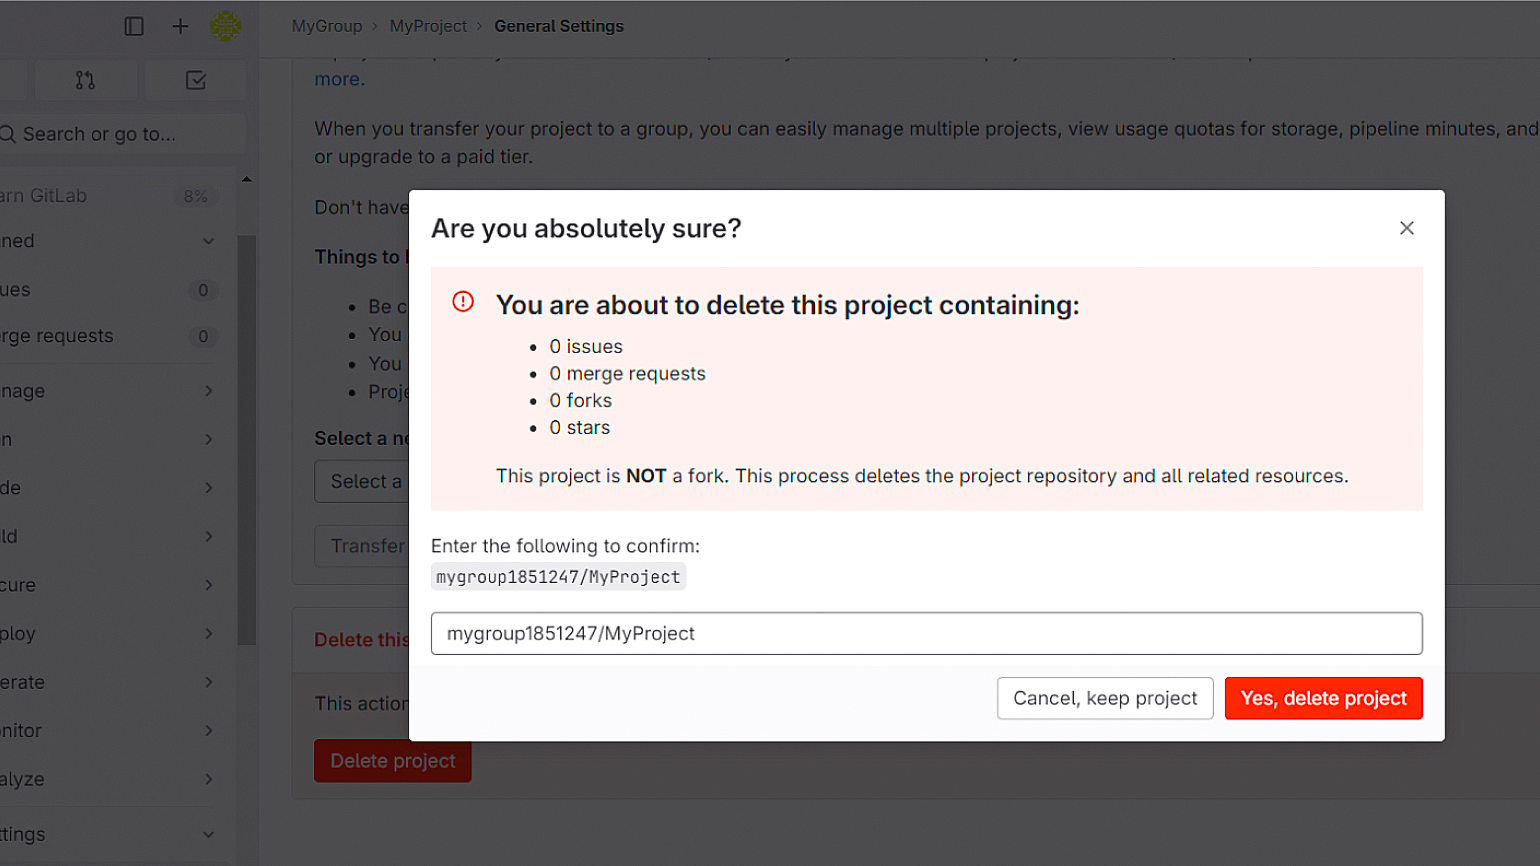This screenshot has height=866, width=1540.
Task: Open Issues in the sidebar
Action: [x=110, y=290]
